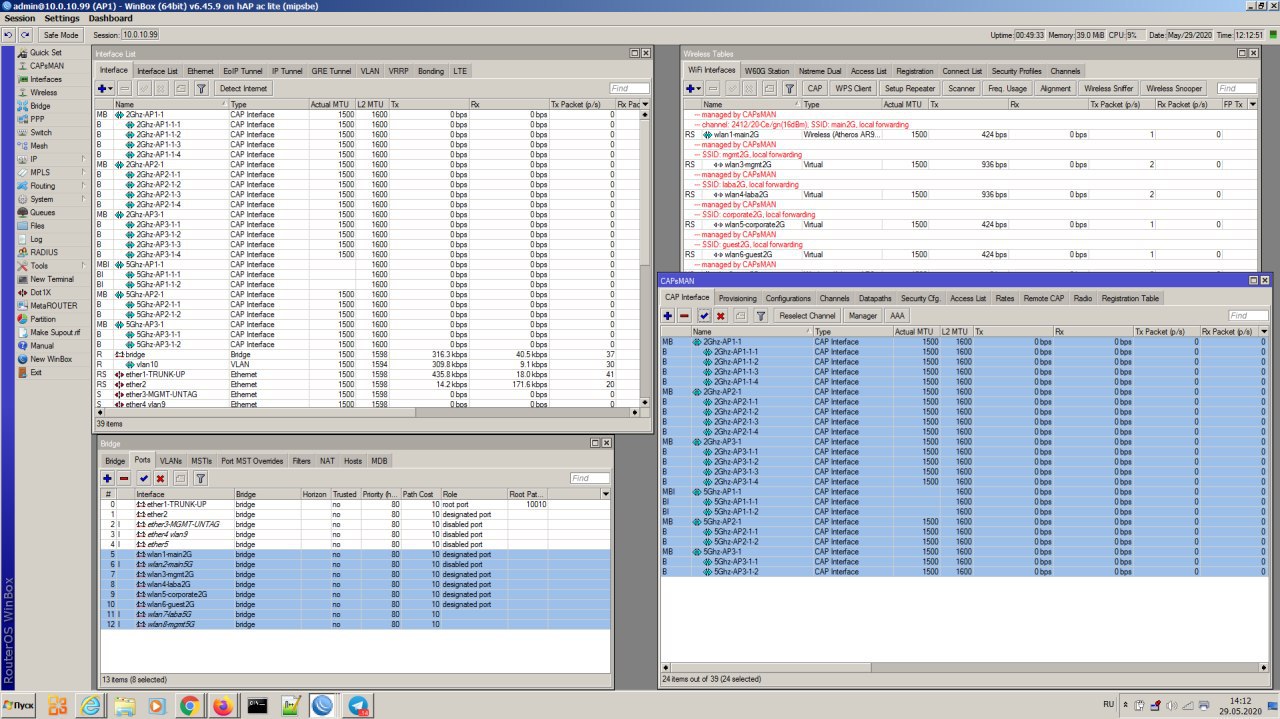Switch to VLANs tab in Bridge window
This screenshot has height=719, width=1280.
[171, 461]
